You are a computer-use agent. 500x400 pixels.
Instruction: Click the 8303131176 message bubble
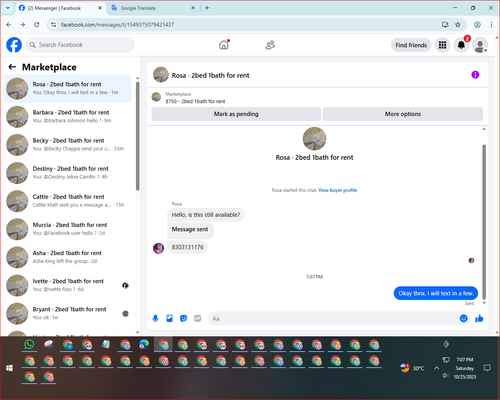point(187,247)
